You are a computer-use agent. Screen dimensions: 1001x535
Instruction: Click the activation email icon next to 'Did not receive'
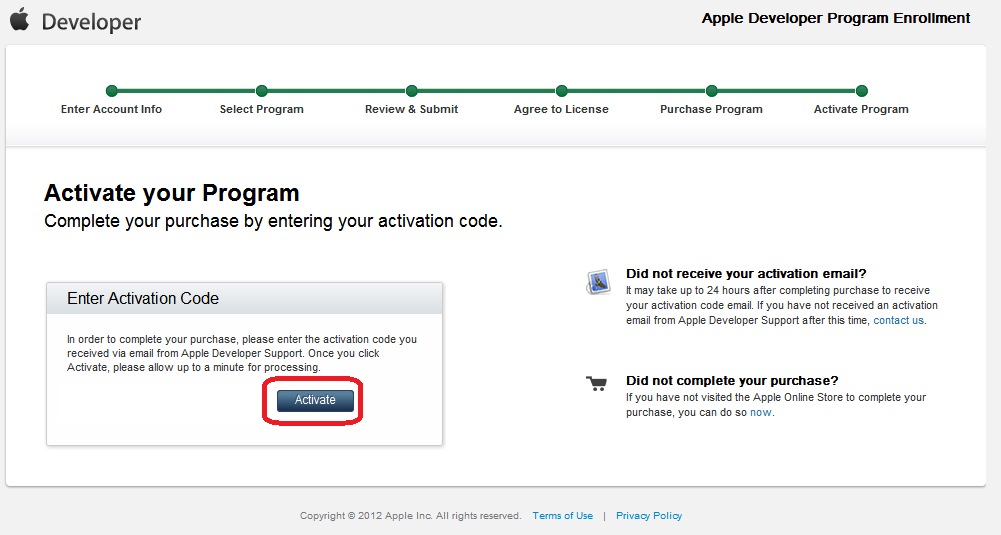598,282
